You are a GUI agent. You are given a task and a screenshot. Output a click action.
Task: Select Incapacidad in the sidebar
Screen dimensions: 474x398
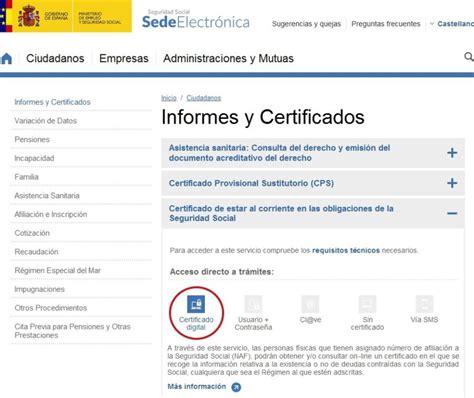[34, 158]
